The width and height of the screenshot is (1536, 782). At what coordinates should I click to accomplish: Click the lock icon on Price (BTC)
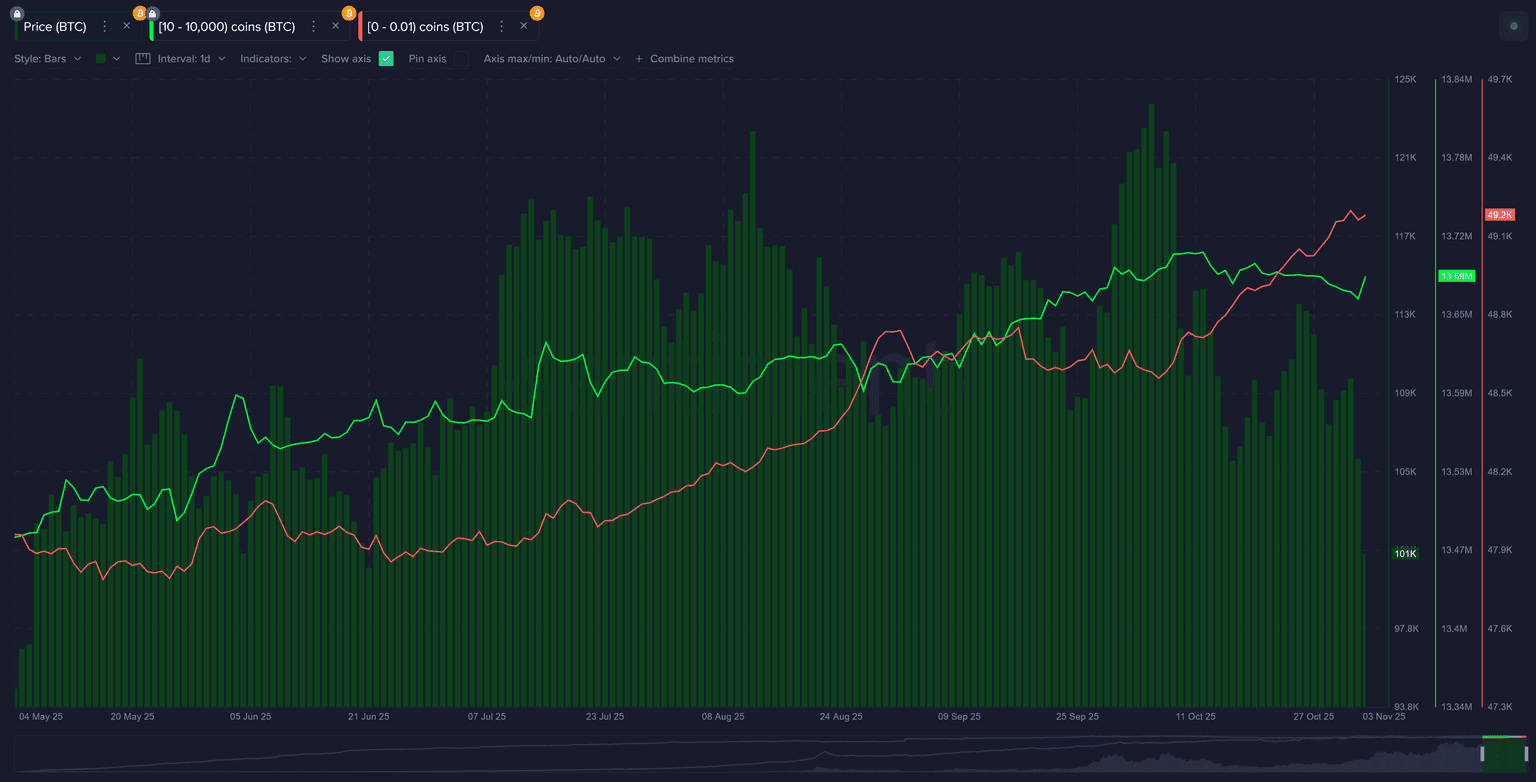coord(17,14)
